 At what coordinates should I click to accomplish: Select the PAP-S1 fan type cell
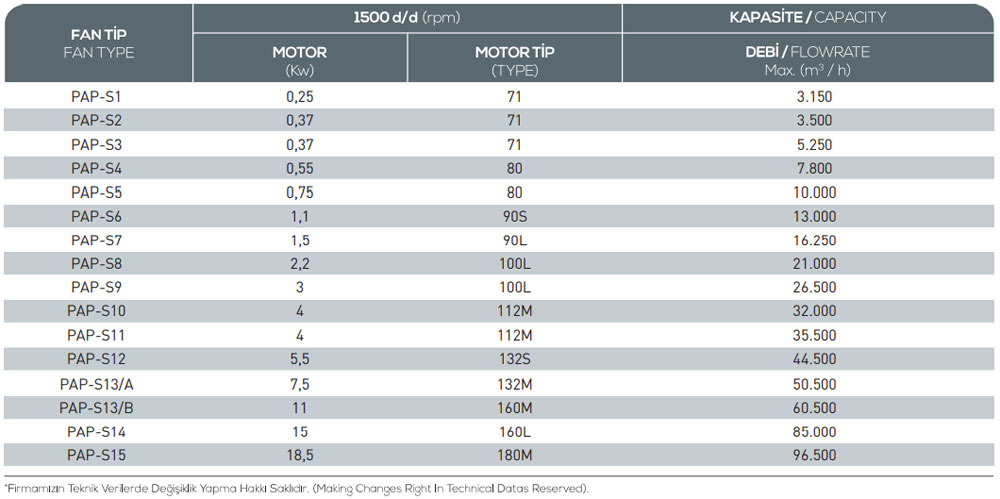tap(96, 97)
